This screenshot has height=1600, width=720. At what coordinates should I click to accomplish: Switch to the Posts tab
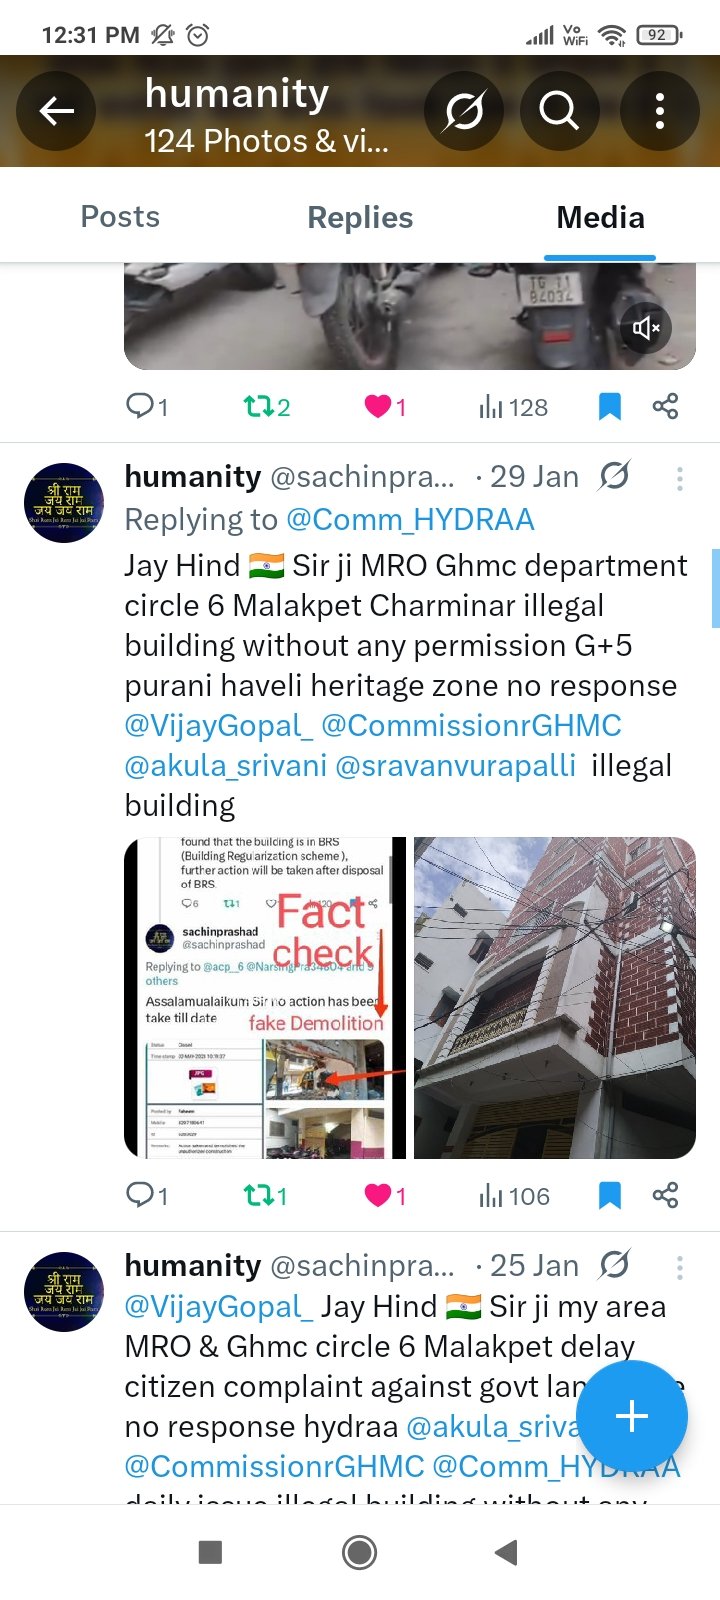pos(120,217)
